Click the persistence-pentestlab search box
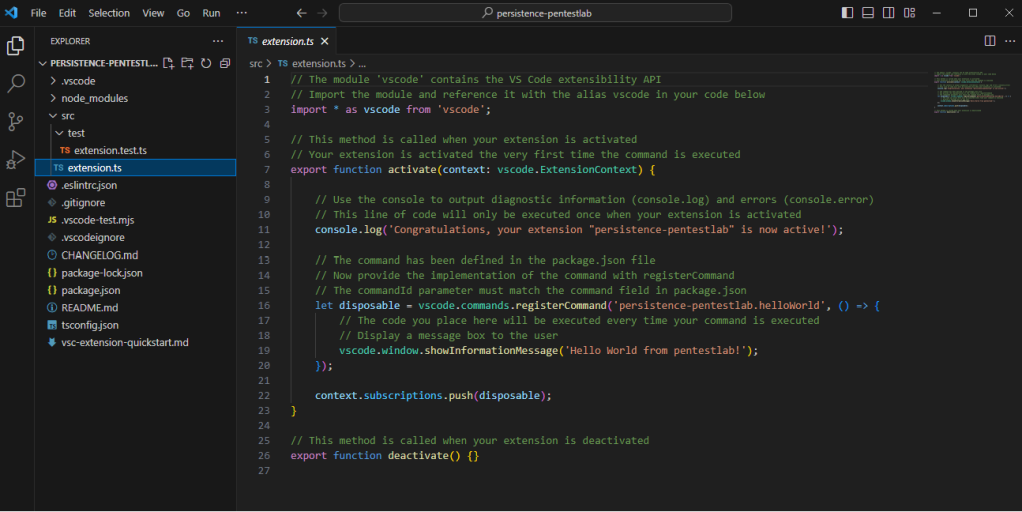This screenshot has width=1022, height=512. pos(535,13)
